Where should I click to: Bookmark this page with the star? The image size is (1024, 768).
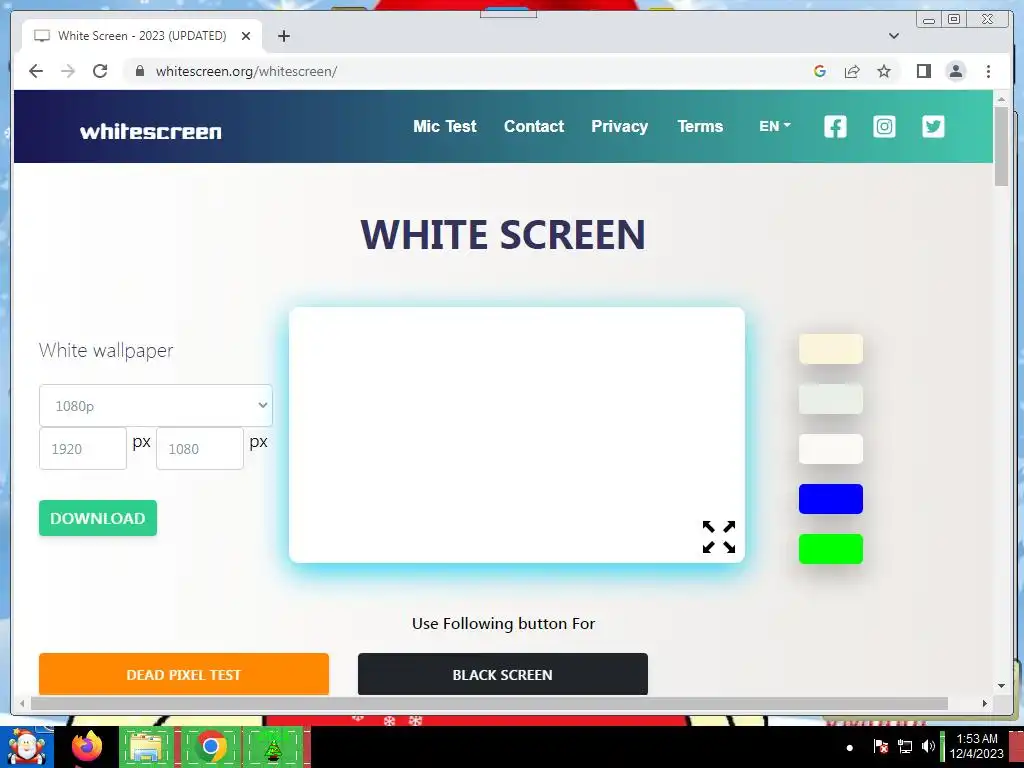(884, 71)
